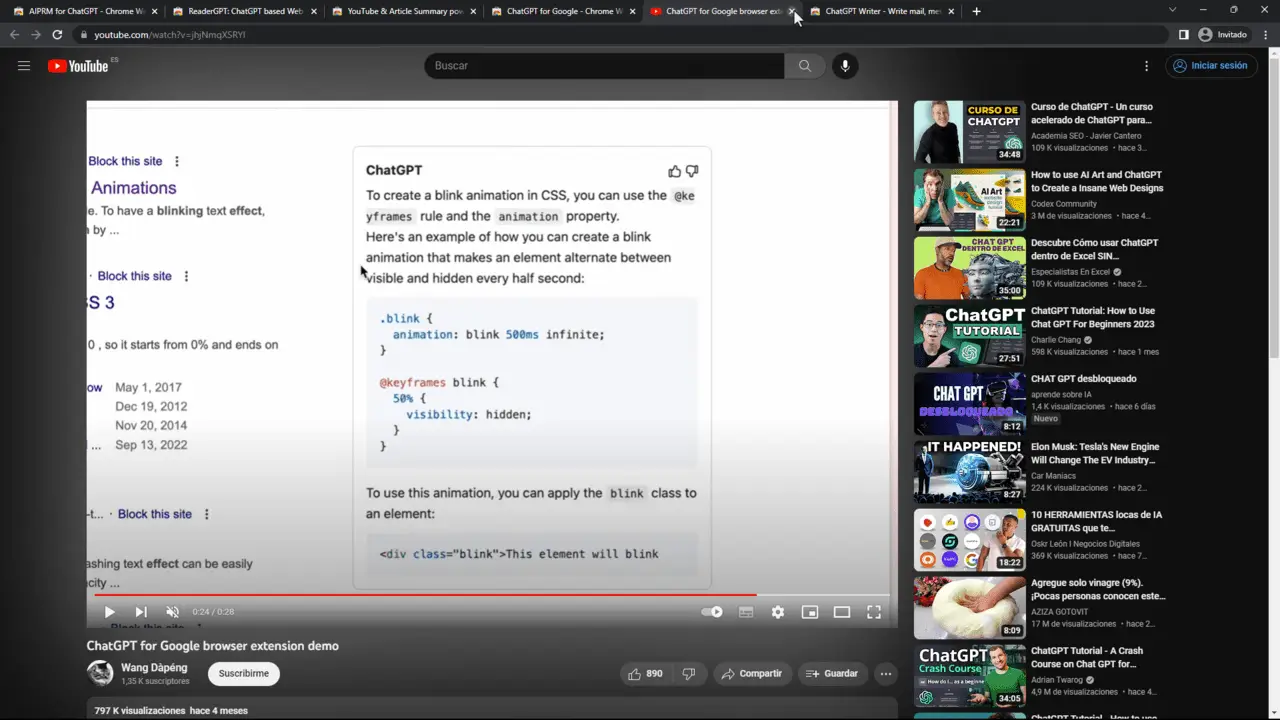Open player settings gear

point(778,612)
